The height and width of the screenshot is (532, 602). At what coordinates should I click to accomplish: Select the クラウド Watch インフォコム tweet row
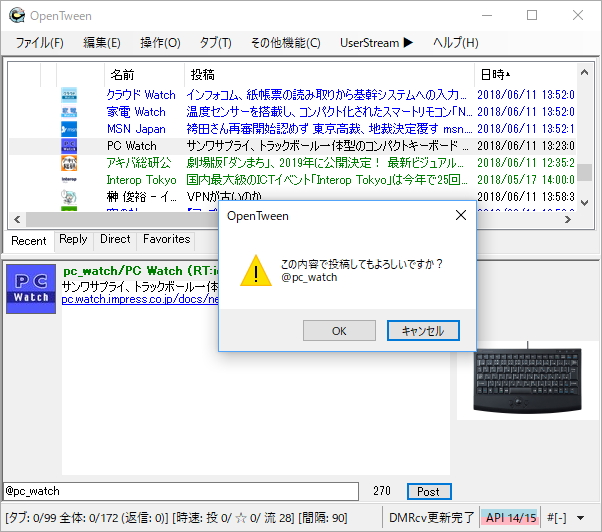coord(292,95)
